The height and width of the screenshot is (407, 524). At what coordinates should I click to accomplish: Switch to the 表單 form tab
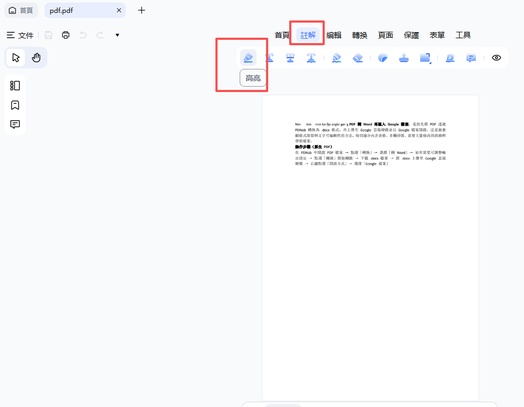pyautogui.click(x=437, y=35)
